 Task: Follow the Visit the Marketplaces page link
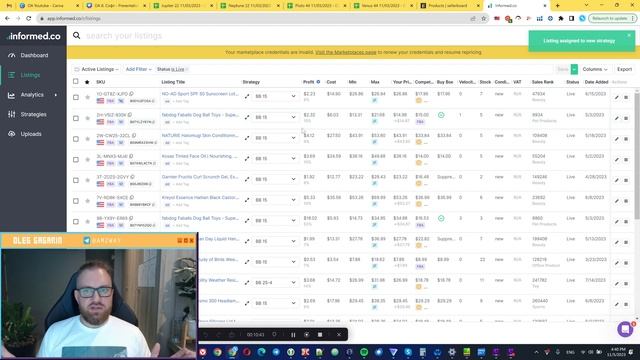(x=345, y=52)
